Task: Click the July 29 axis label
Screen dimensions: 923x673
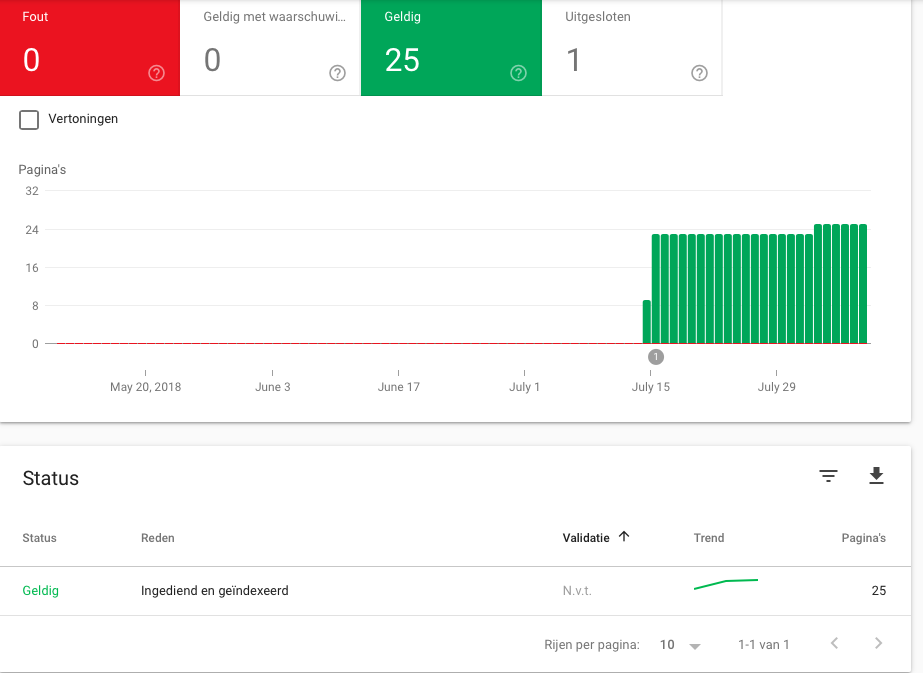Action: click(776, 387)
